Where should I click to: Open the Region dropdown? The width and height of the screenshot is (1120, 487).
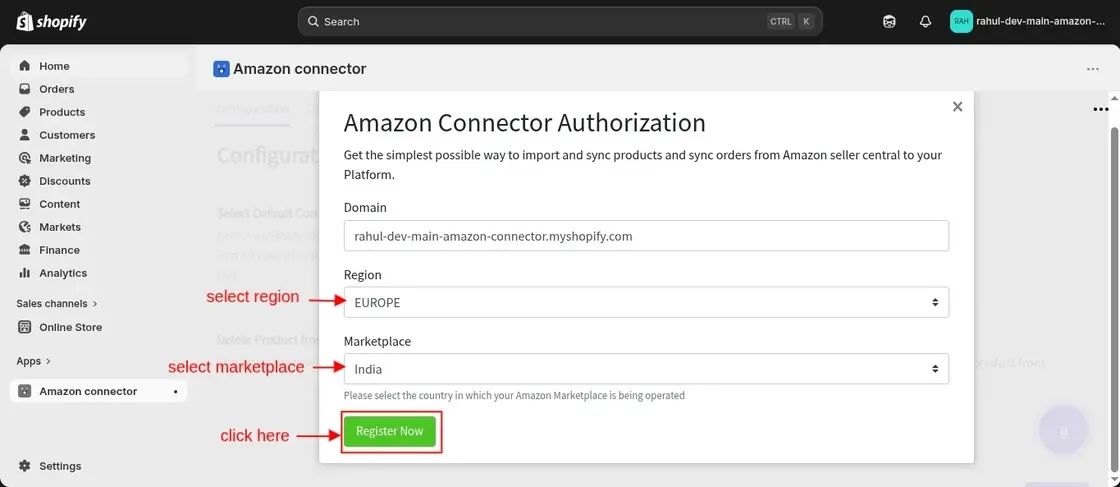pyautogui.click(x=646, y=302)
